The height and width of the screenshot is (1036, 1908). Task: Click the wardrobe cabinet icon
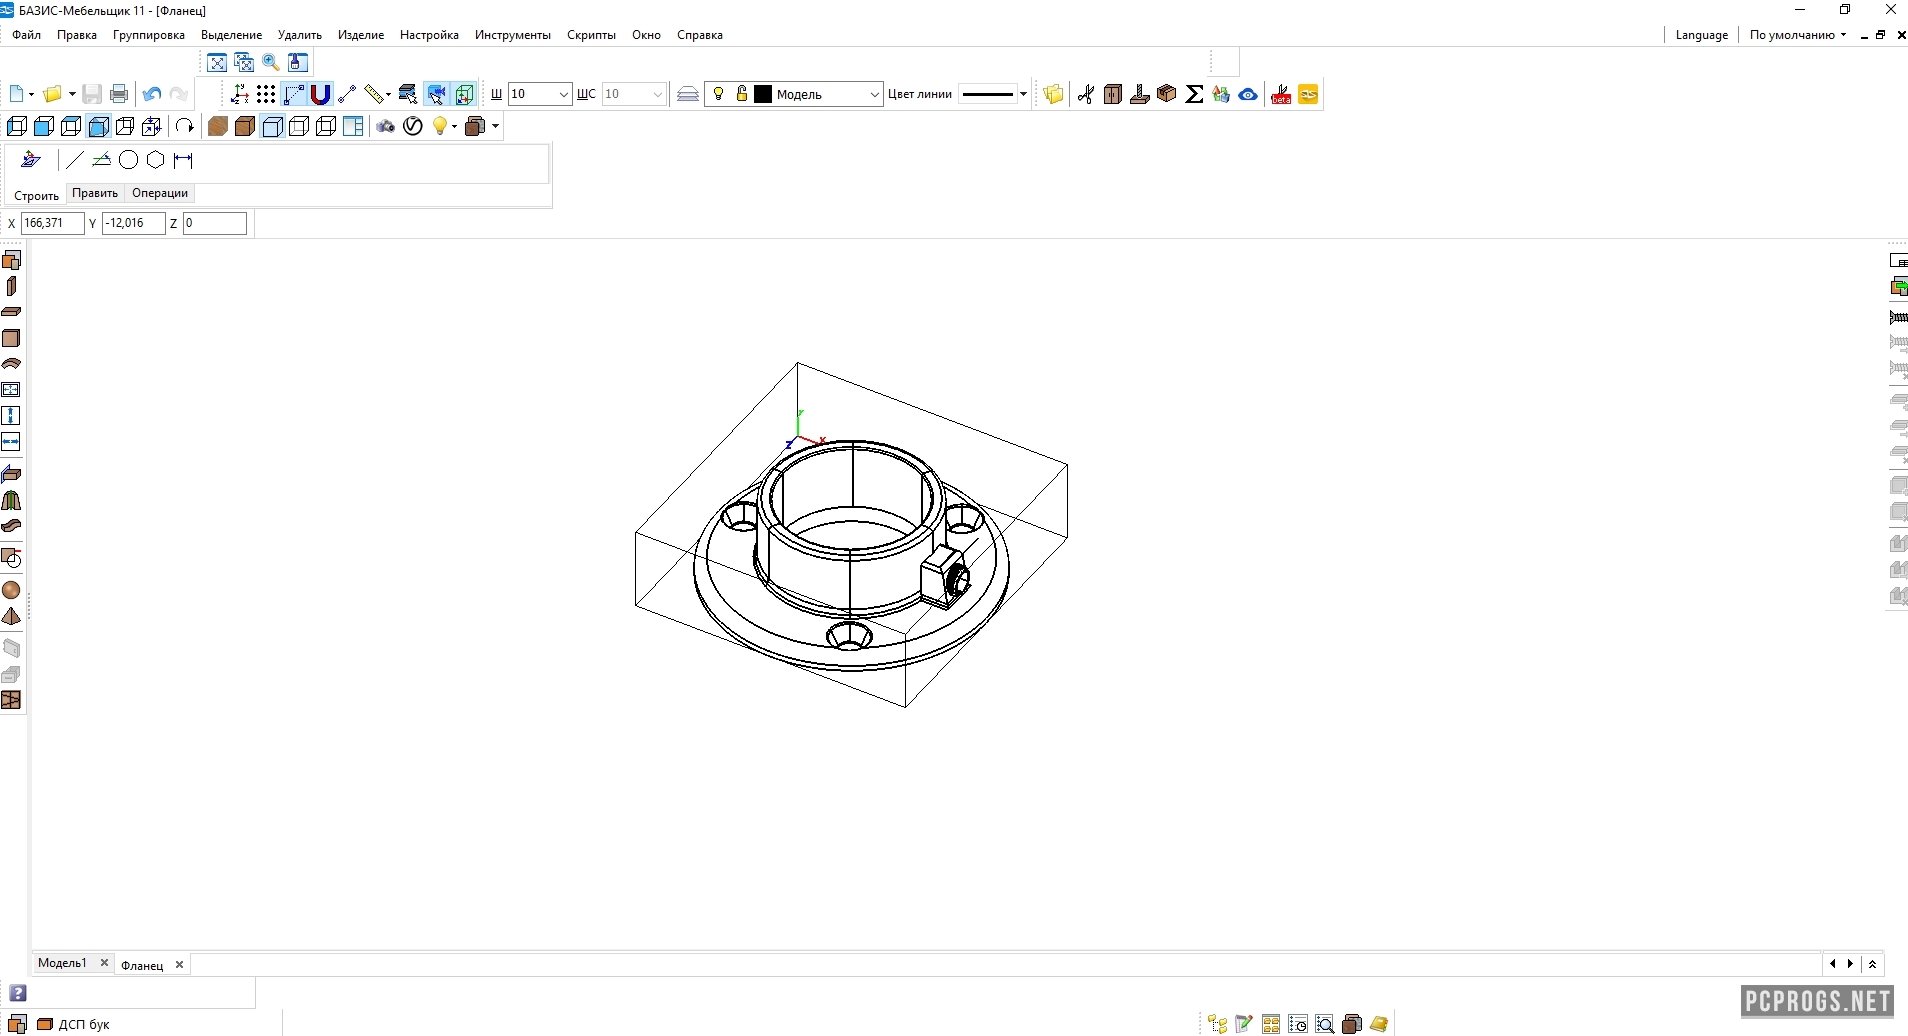coord(1113,94)
